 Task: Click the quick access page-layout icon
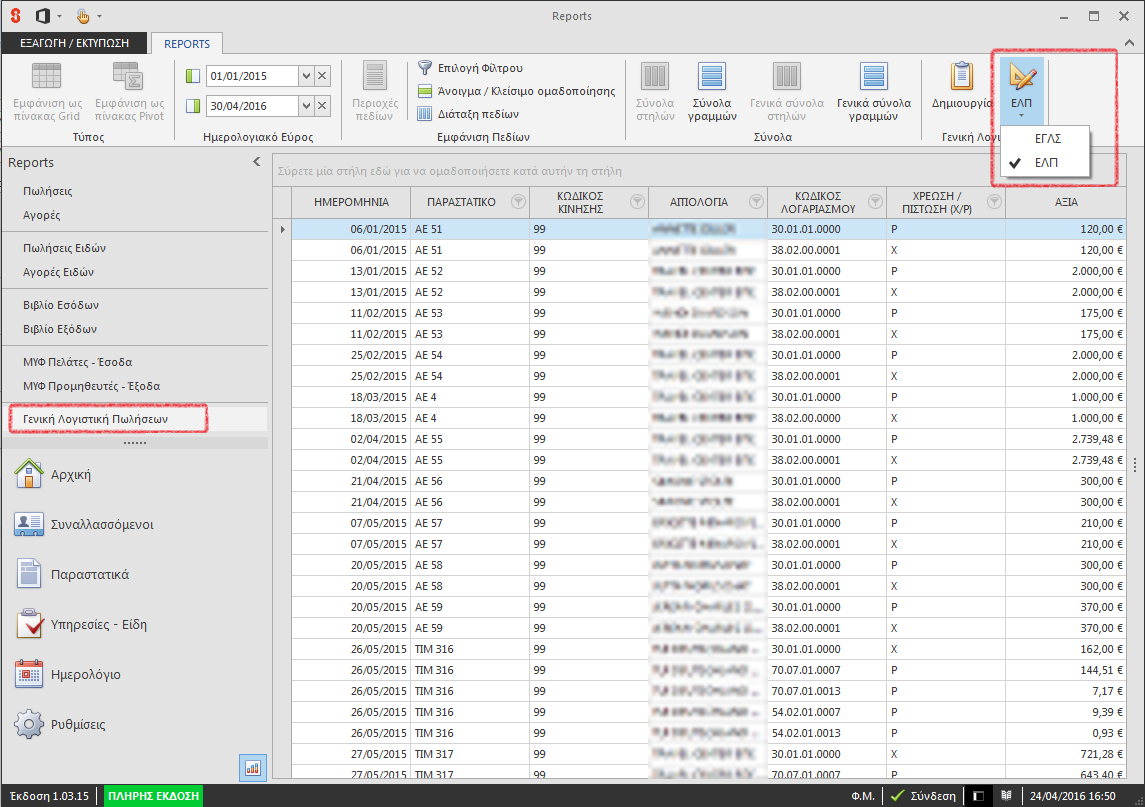coord(43,15)
